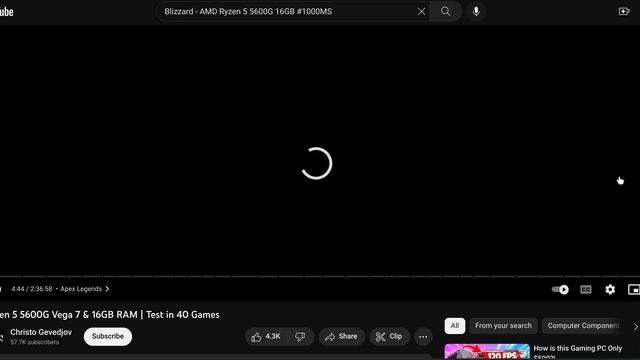Image resolution: width=640 pixels, height=360 pixels.
Task: Open more actions three-dot menu
Action: coord(423,337)
